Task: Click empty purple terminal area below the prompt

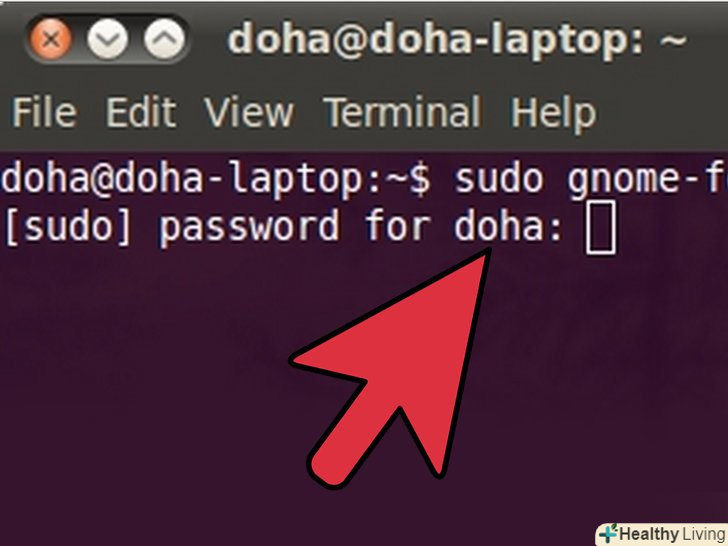Action: [x=139, y=395]
